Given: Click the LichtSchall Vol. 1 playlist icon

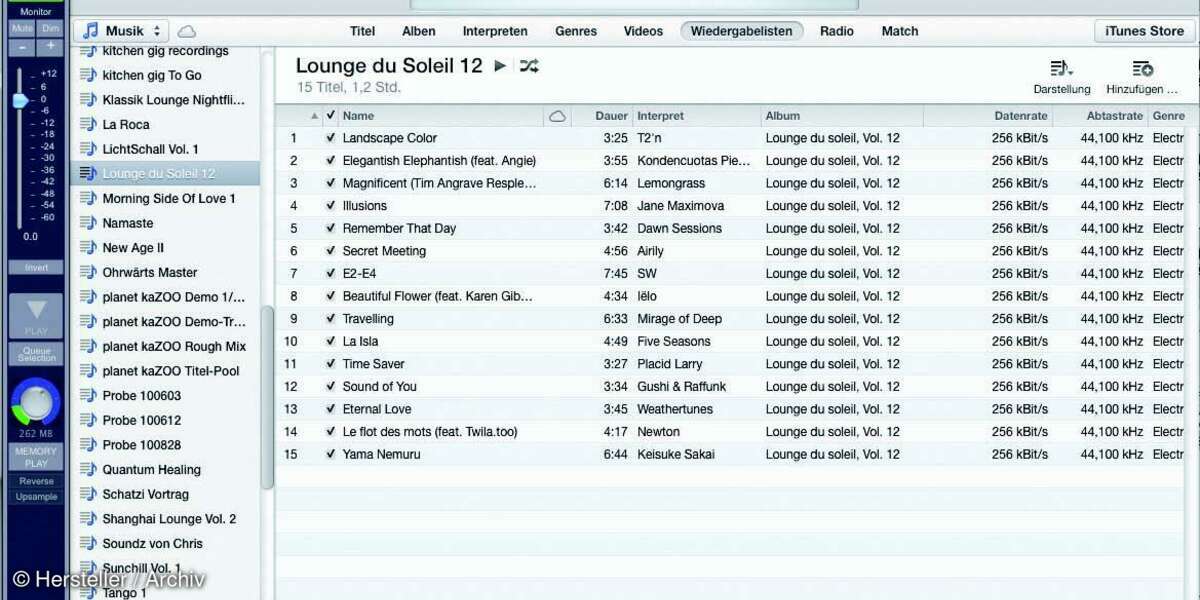Looking at the screenshot, I should point(88,149).
